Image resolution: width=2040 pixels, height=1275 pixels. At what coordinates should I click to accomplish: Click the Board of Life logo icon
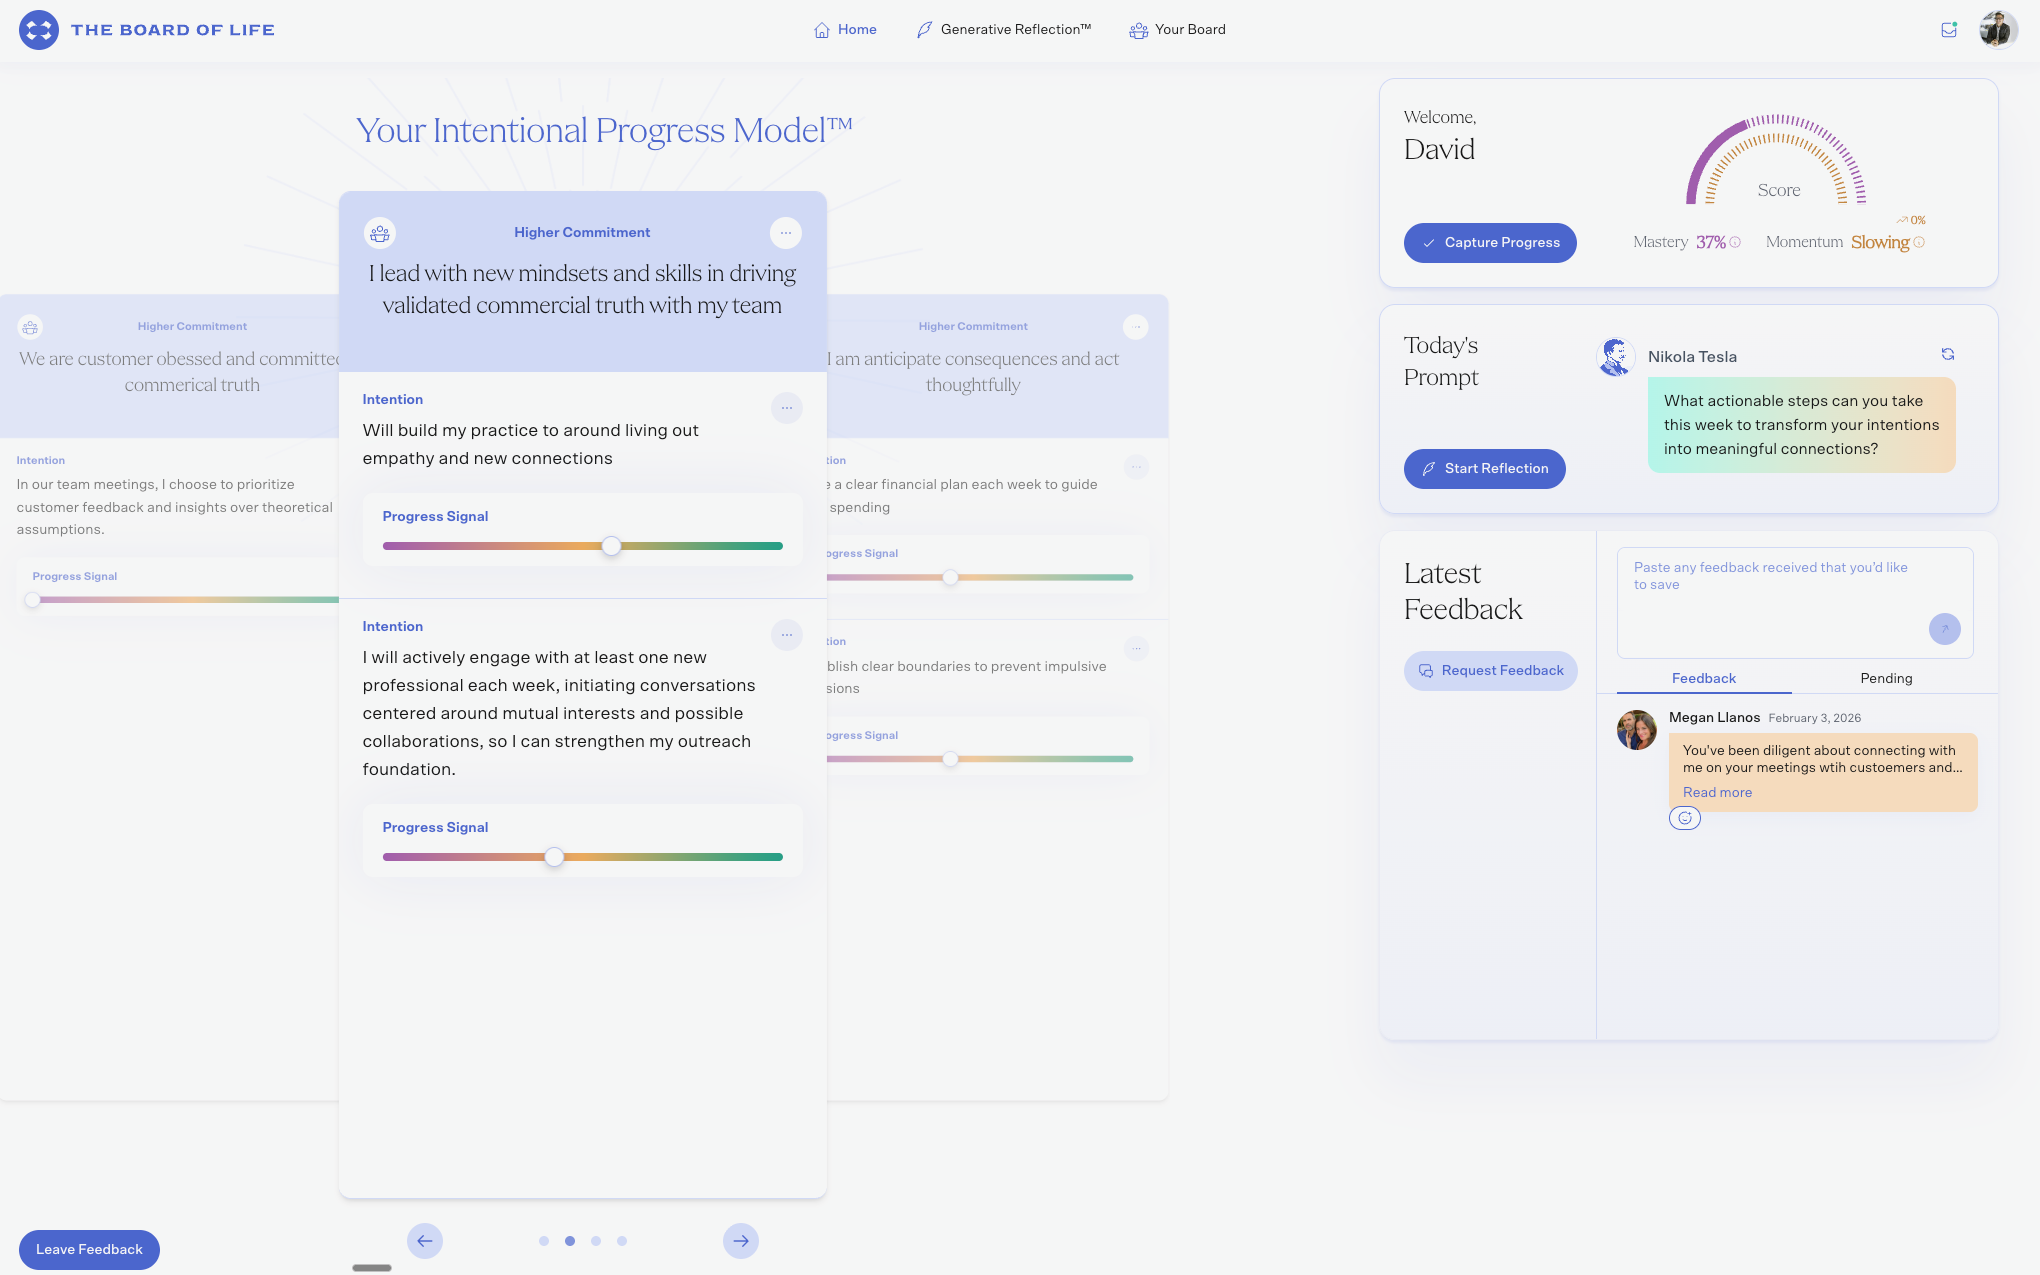click(x=39, y=30)
